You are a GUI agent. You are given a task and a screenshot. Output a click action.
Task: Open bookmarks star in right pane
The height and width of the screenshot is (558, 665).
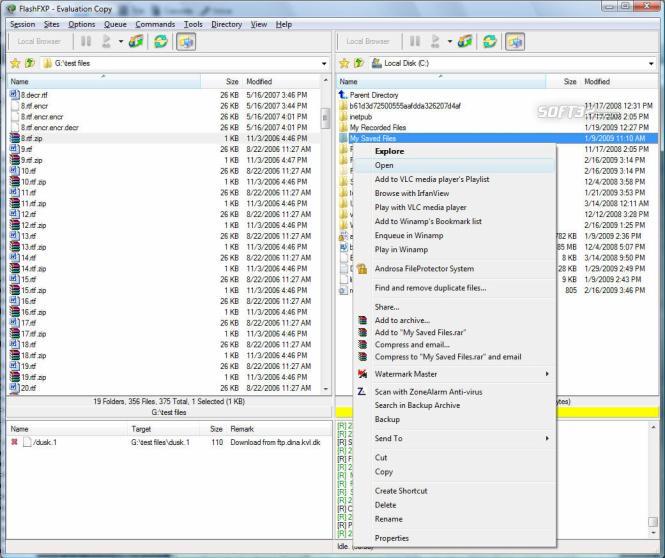[344, 64]
